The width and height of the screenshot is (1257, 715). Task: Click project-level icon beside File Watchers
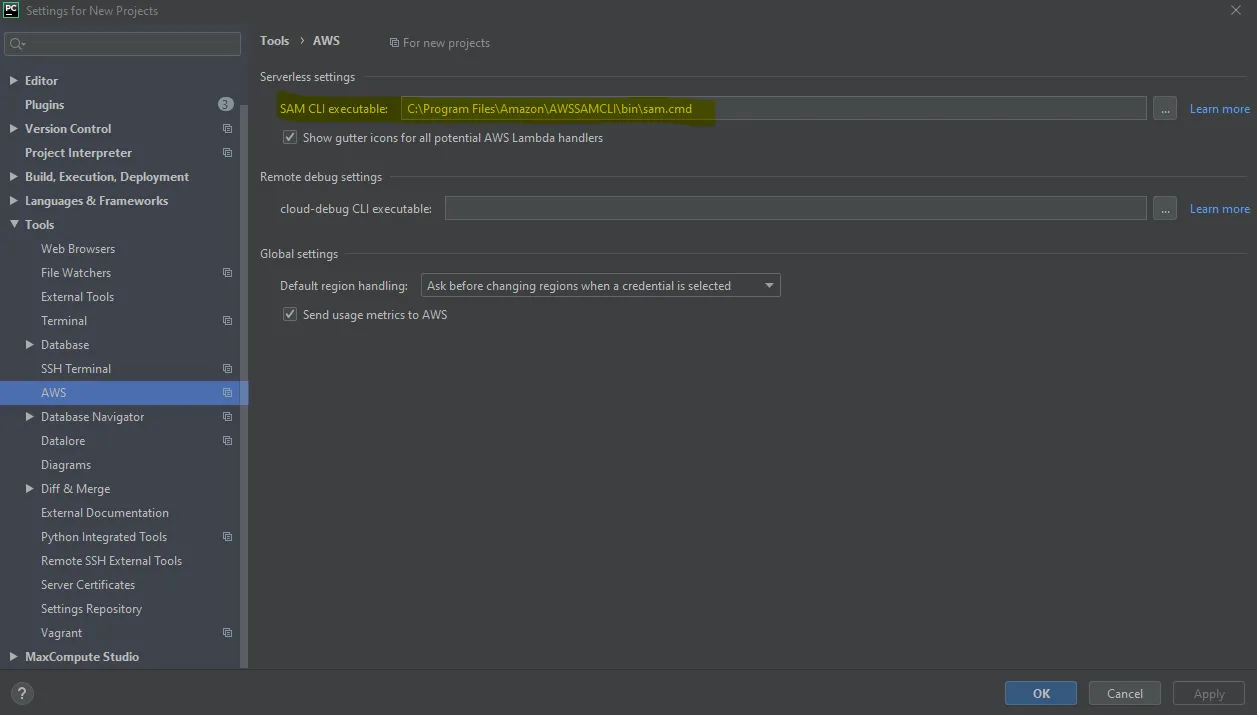227,273
